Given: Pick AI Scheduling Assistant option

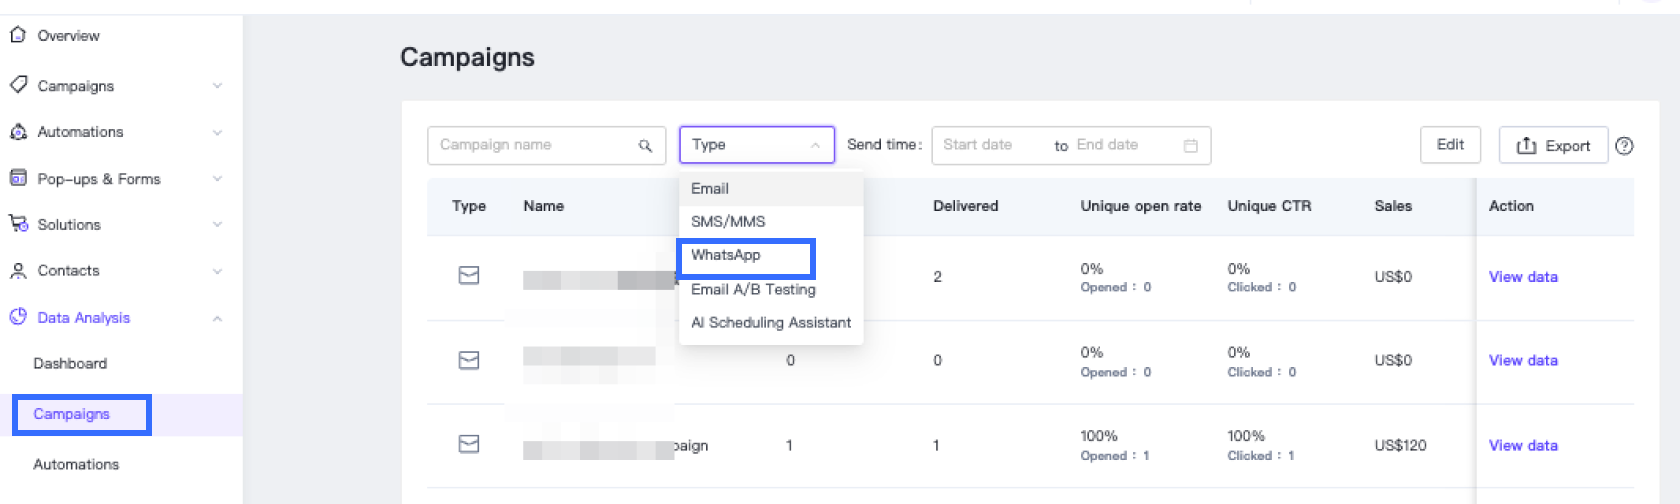Looking at the screenshot, I should 770,322.
